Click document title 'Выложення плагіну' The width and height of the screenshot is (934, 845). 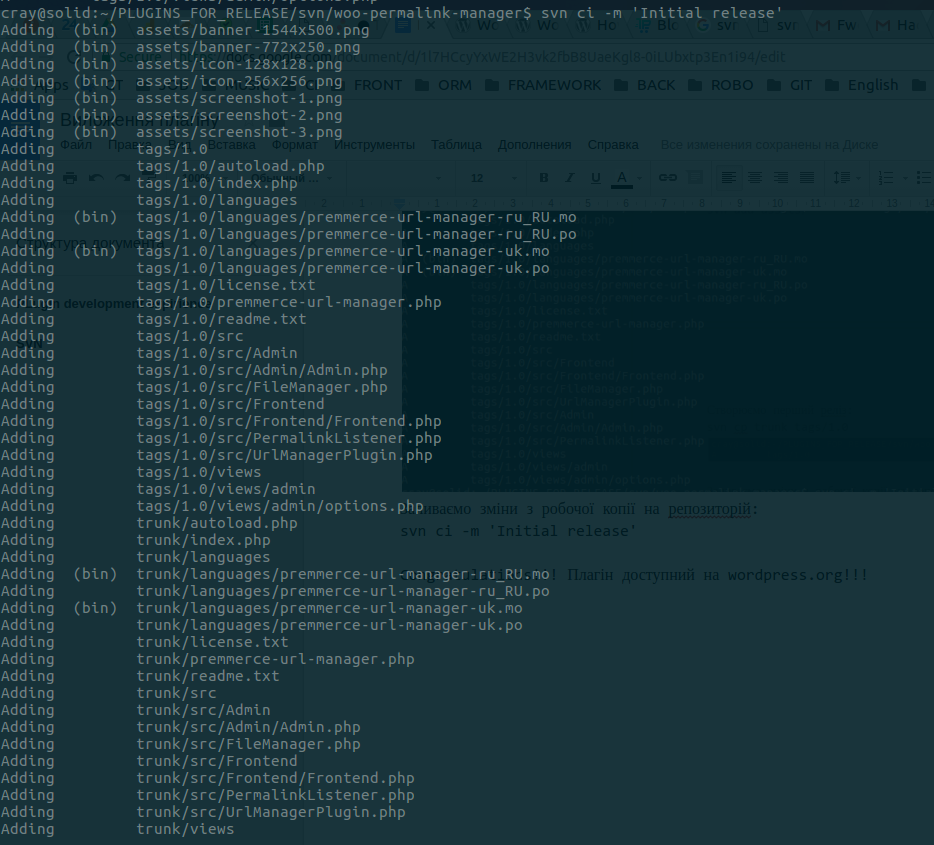click(139, 120)
